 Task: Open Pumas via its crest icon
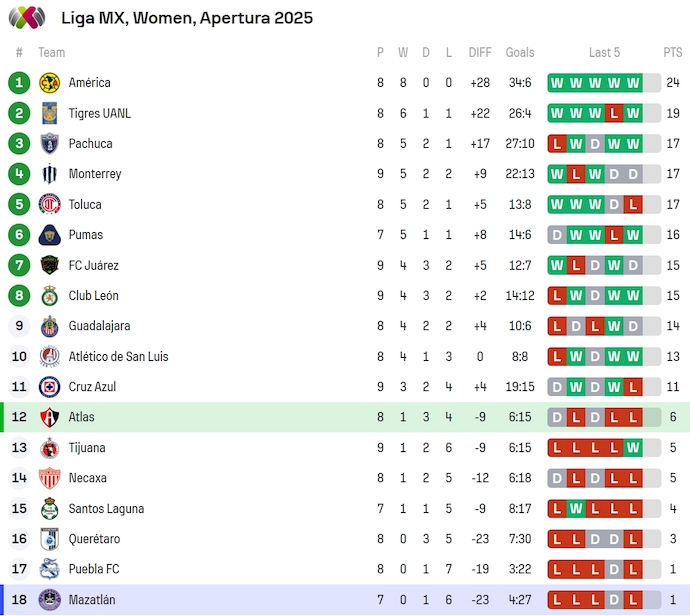[x=49, y=235]
